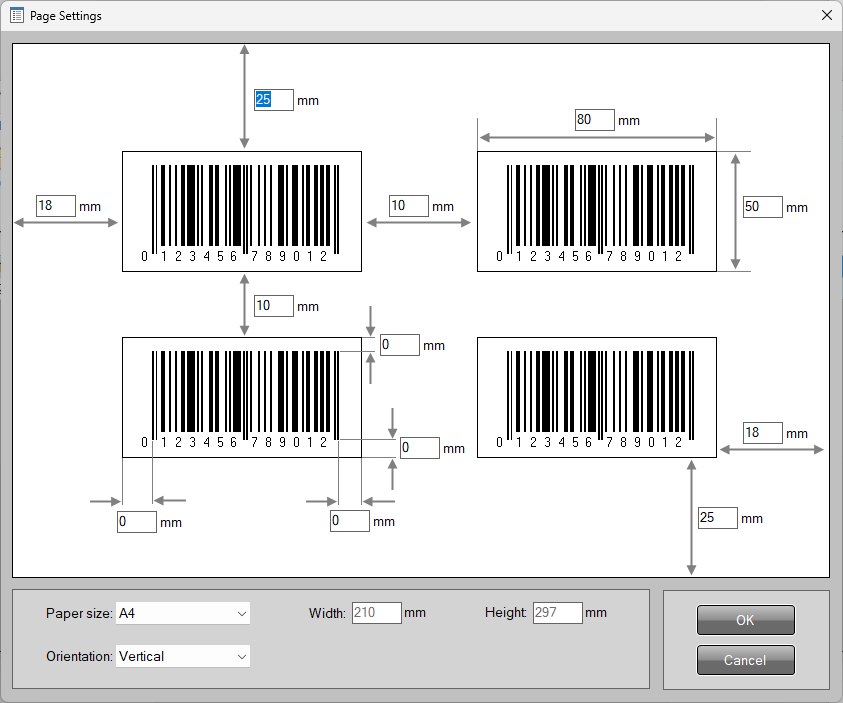Click the bottom margin field showing 25
The height and width of the screenshot is (703, 843).
(x=718, y=518)
